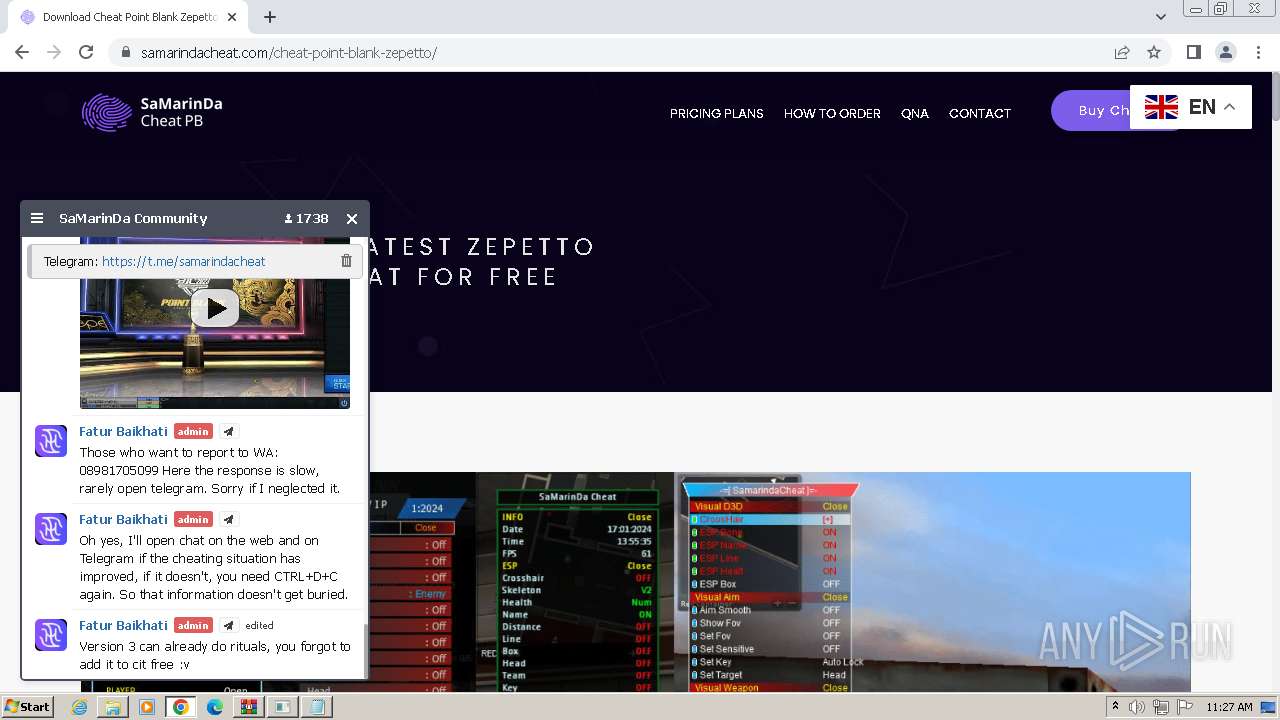Click the address bar URL
Image resolution: width=1280 pixels, height=720 pixels.
click(289, 53)
